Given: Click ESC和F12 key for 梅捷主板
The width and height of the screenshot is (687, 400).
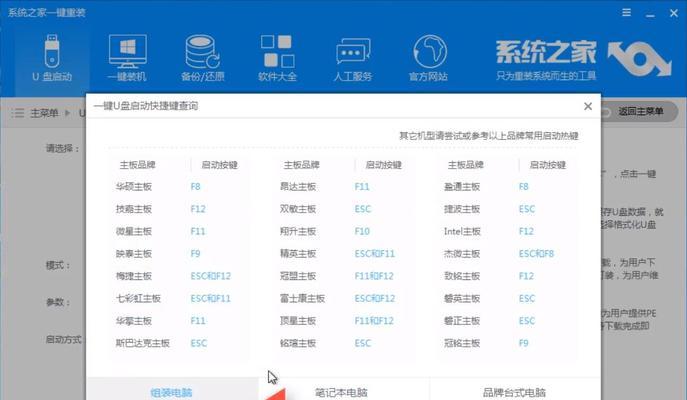Looking at the screenshot, I should click(210, 276).
